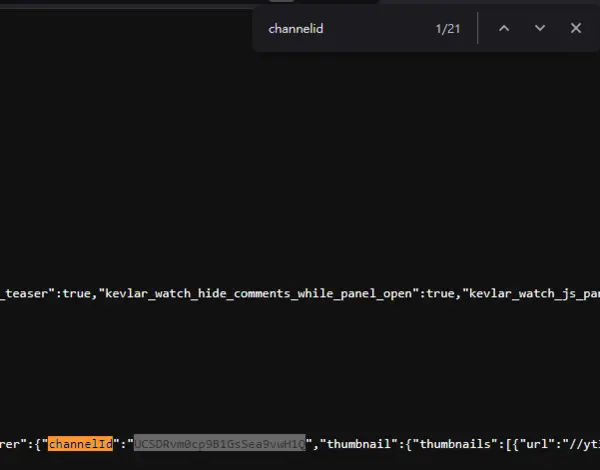This screenshot has height=470, width=600.
Task: Go to previous match with up arrow
Action: pos(504,29)
